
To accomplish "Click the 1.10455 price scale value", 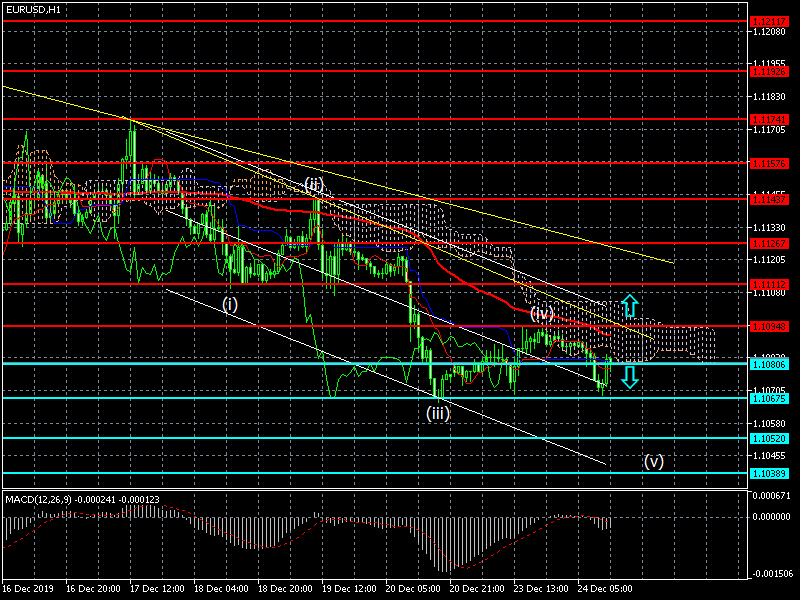I will (x=769, y=456).
